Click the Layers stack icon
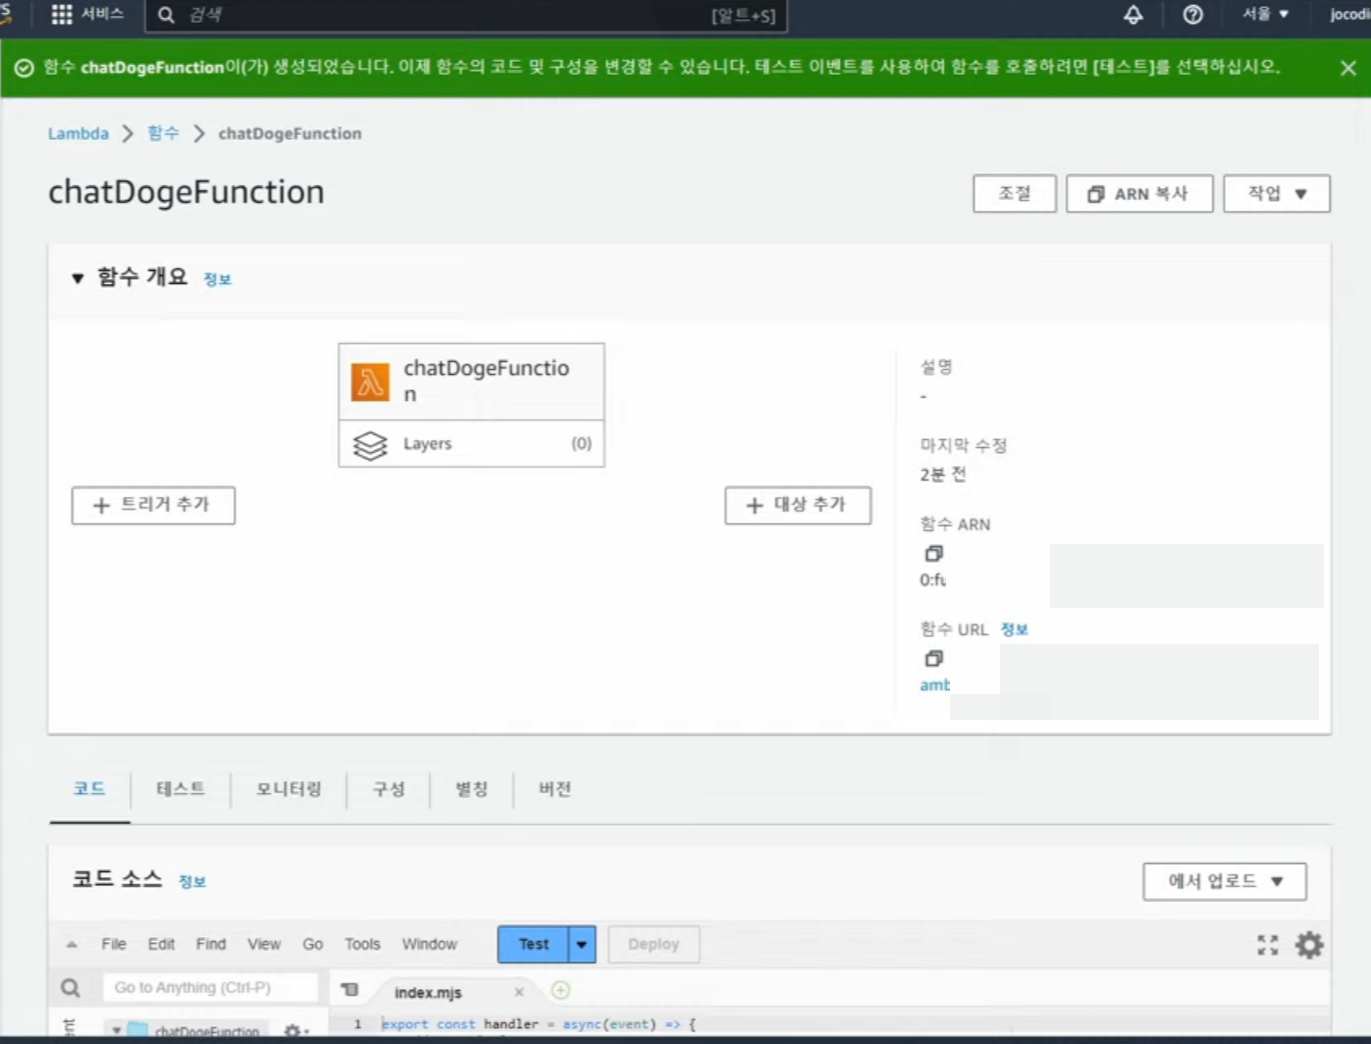1371x1044 pixels. [x=370, y=445]
